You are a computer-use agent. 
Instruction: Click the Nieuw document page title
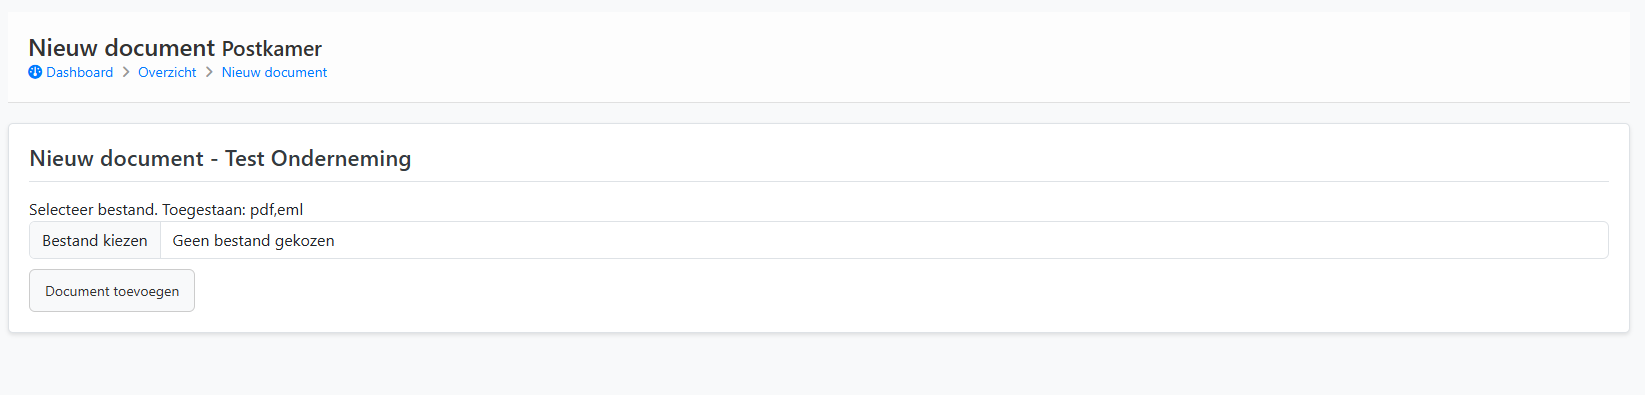tap(121, 47)
